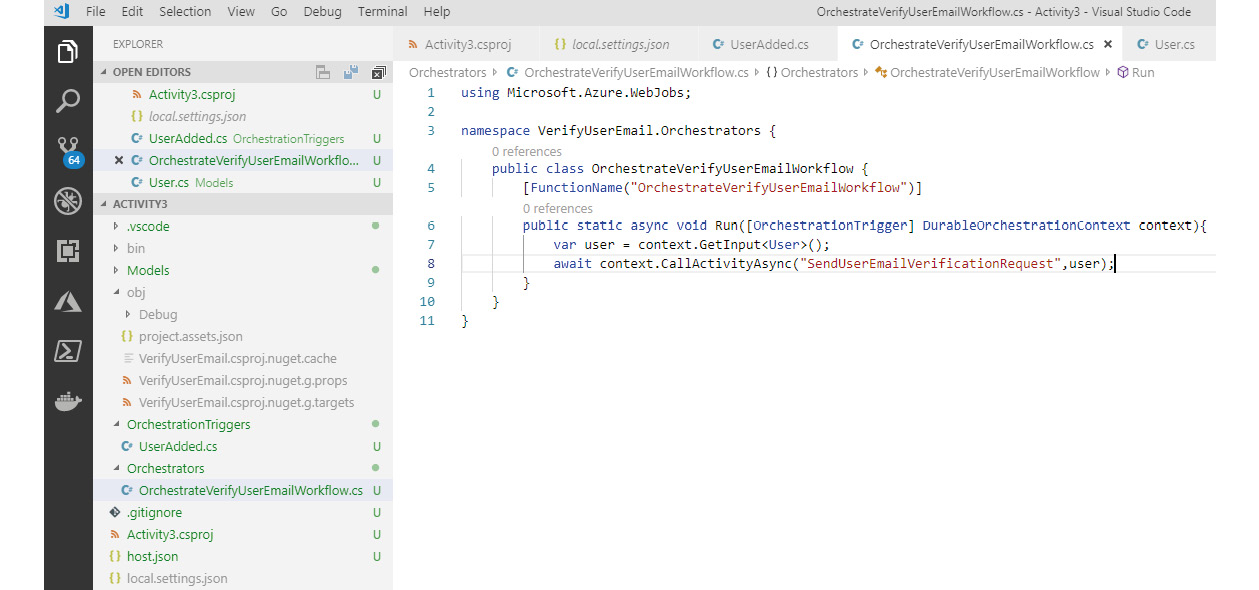Open the Docker view in activity bar
This screenshot has width=1259, height=590.
[68, 401]
